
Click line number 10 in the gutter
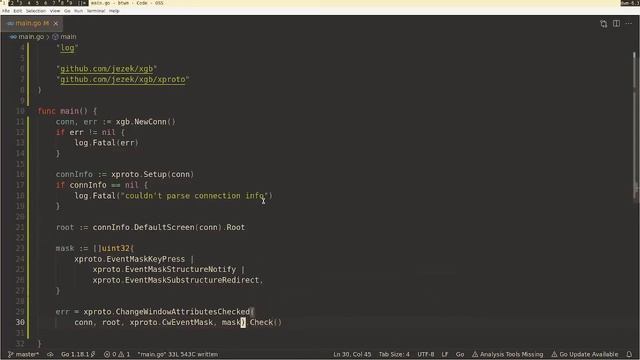(20, 111)
